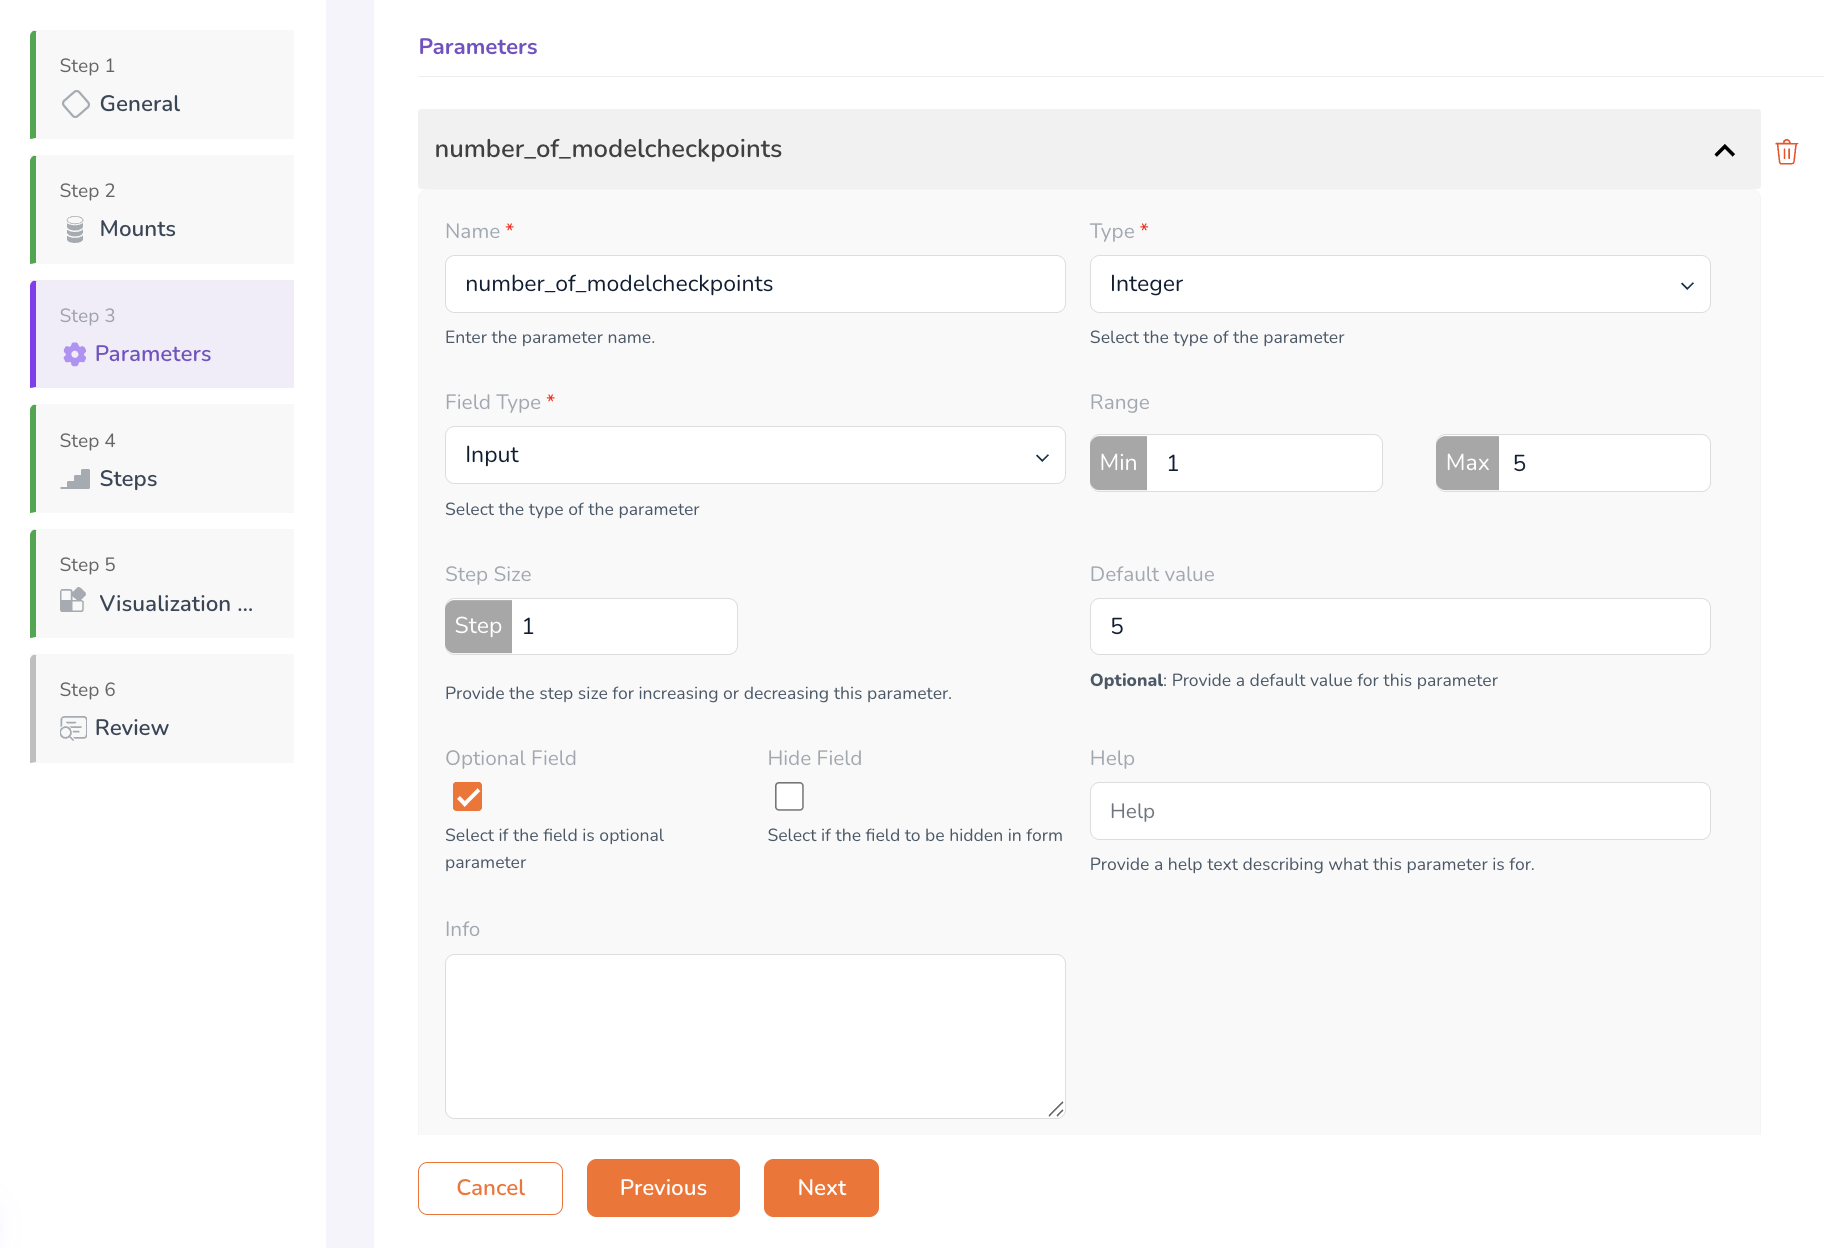1824x1248 pixels.
Task: Collapse the number_of_modelcheckpoints parameter panel
Action: (1724, 150)
